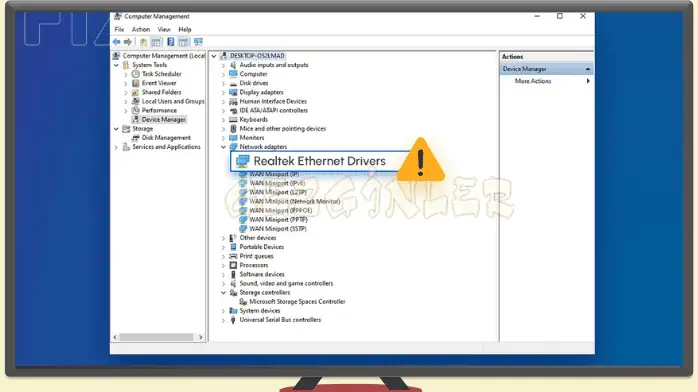698x392 pixels.
Task: Collapse the Network adapters category
Action: 223,147
